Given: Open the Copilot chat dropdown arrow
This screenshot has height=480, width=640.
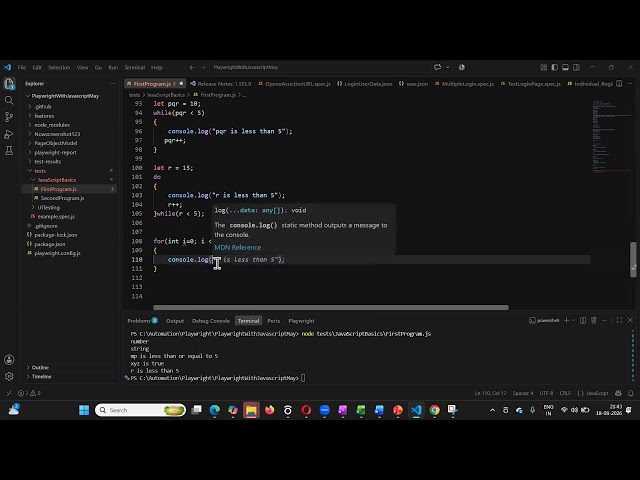Looking at the screenshot, I should [x=448, y=67].
